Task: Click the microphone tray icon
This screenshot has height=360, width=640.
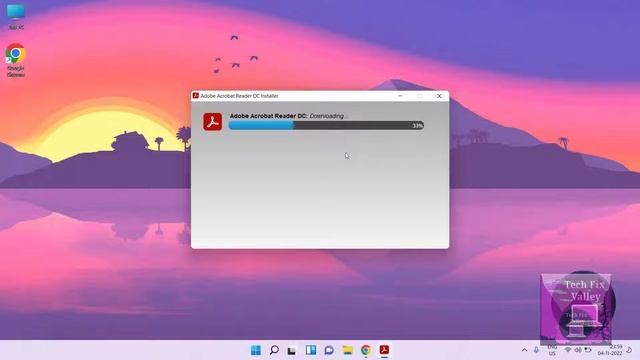Action: coord(536,350)
